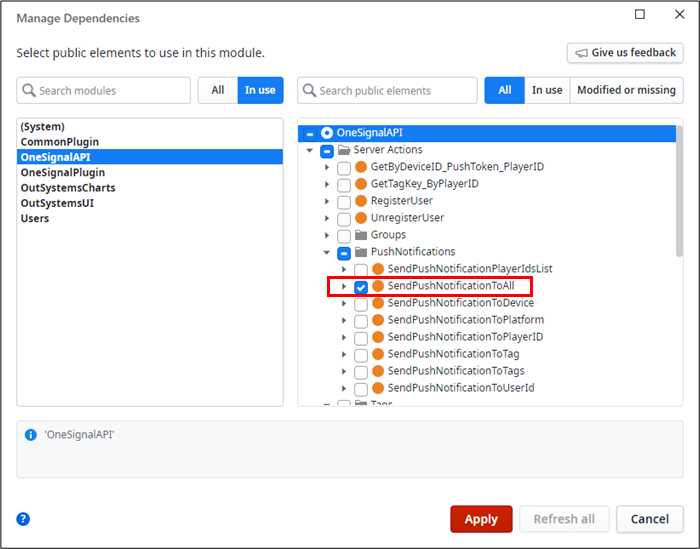
Task: Collapse the PushNotifications folder arrow
Action: tap(327, 252)
